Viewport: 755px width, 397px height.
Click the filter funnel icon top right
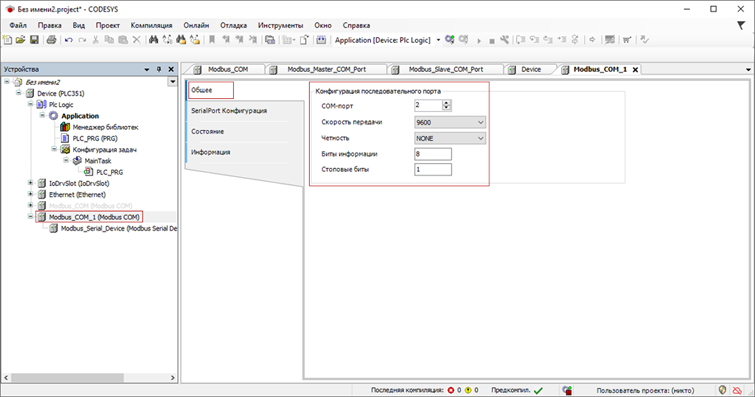(x=741, y=25)
